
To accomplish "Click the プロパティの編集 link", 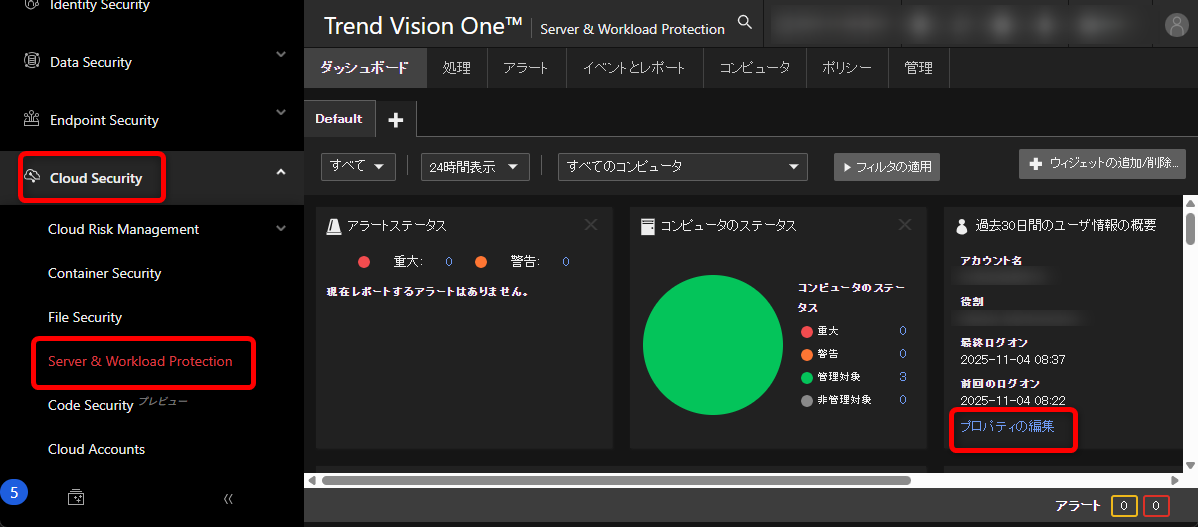I will pyautogui.click(x=1008, y=426).
